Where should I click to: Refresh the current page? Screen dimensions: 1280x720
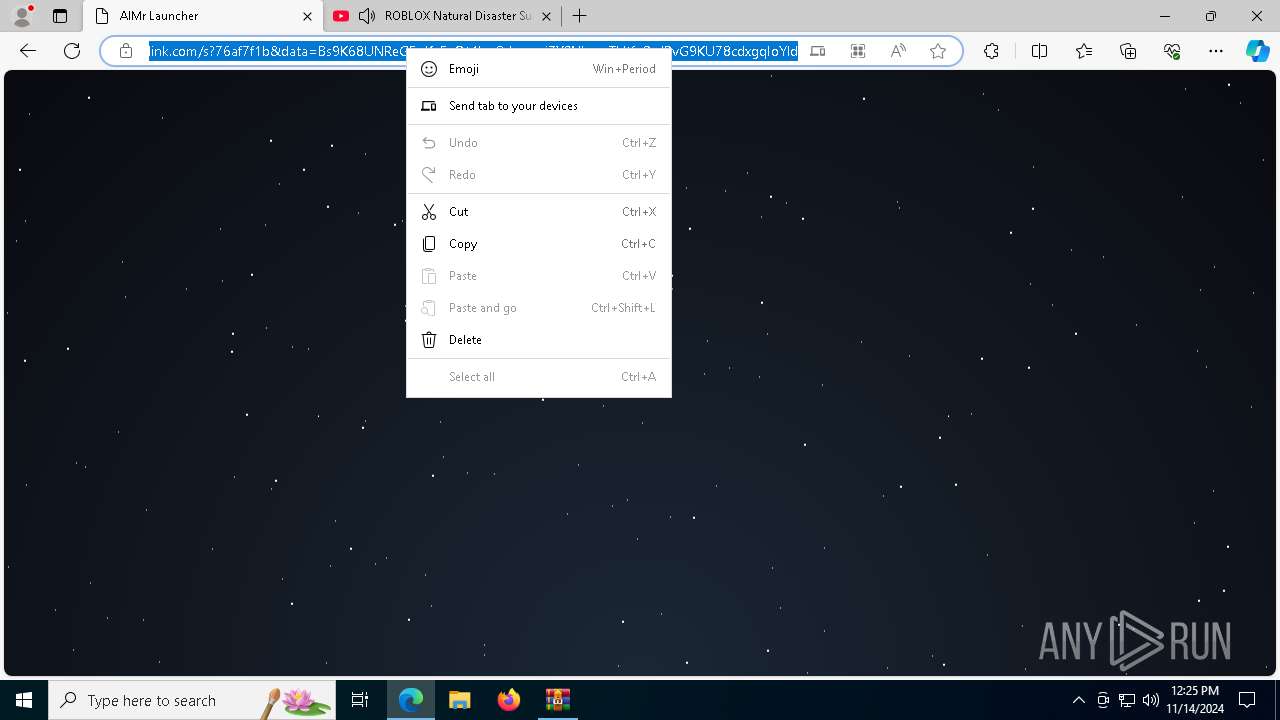(72, 51)
